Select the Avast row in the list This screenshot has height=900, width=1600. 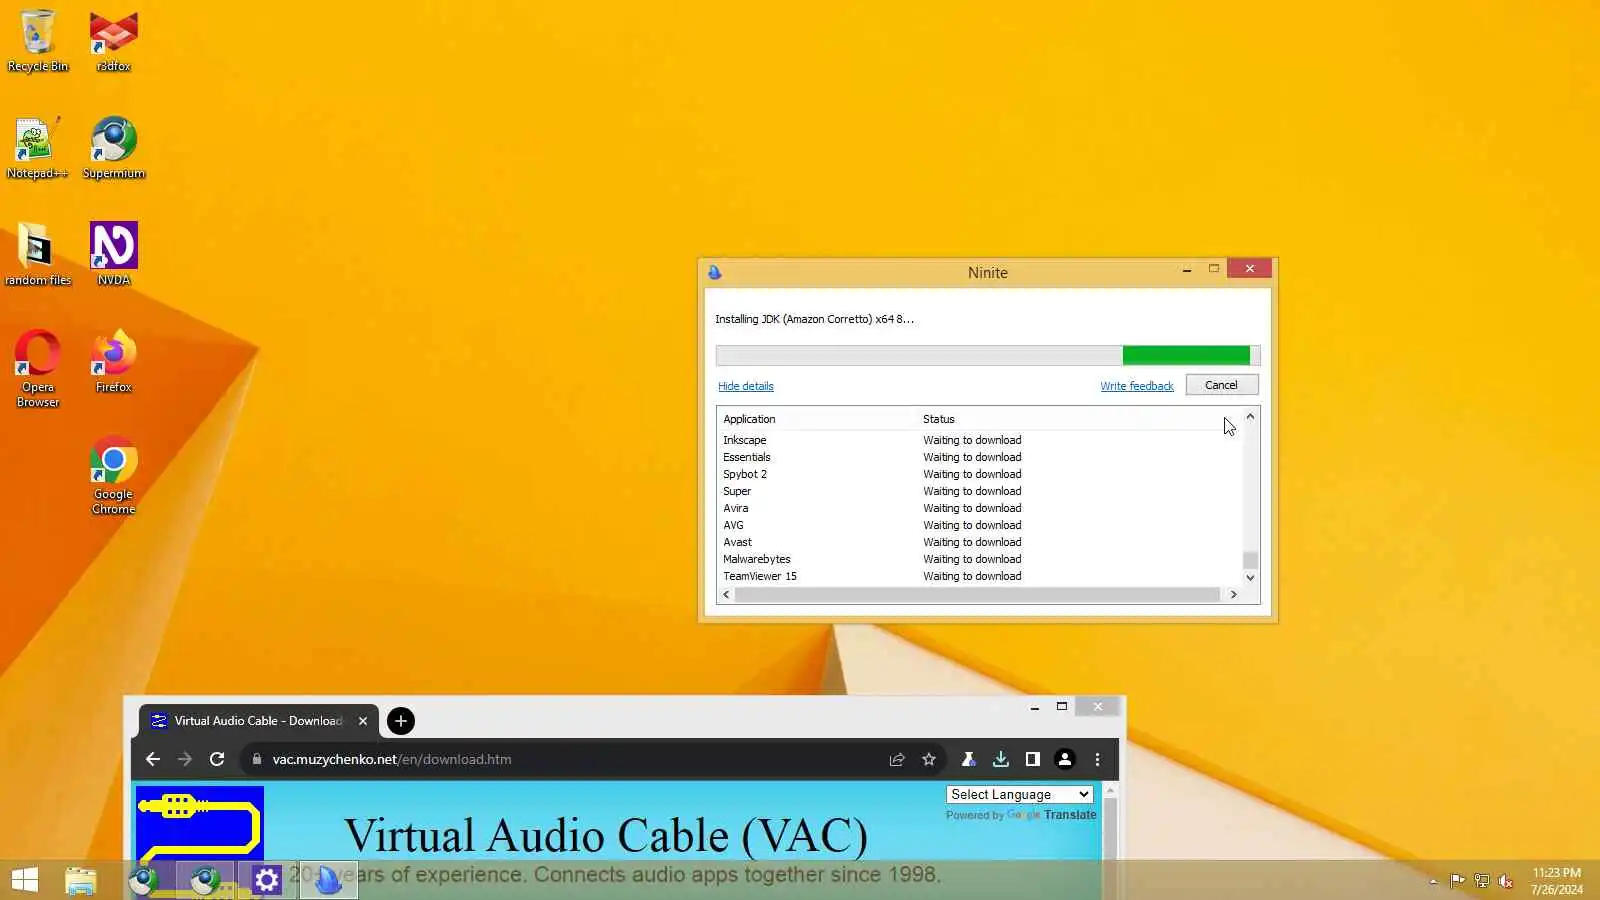tap(980, 542)
